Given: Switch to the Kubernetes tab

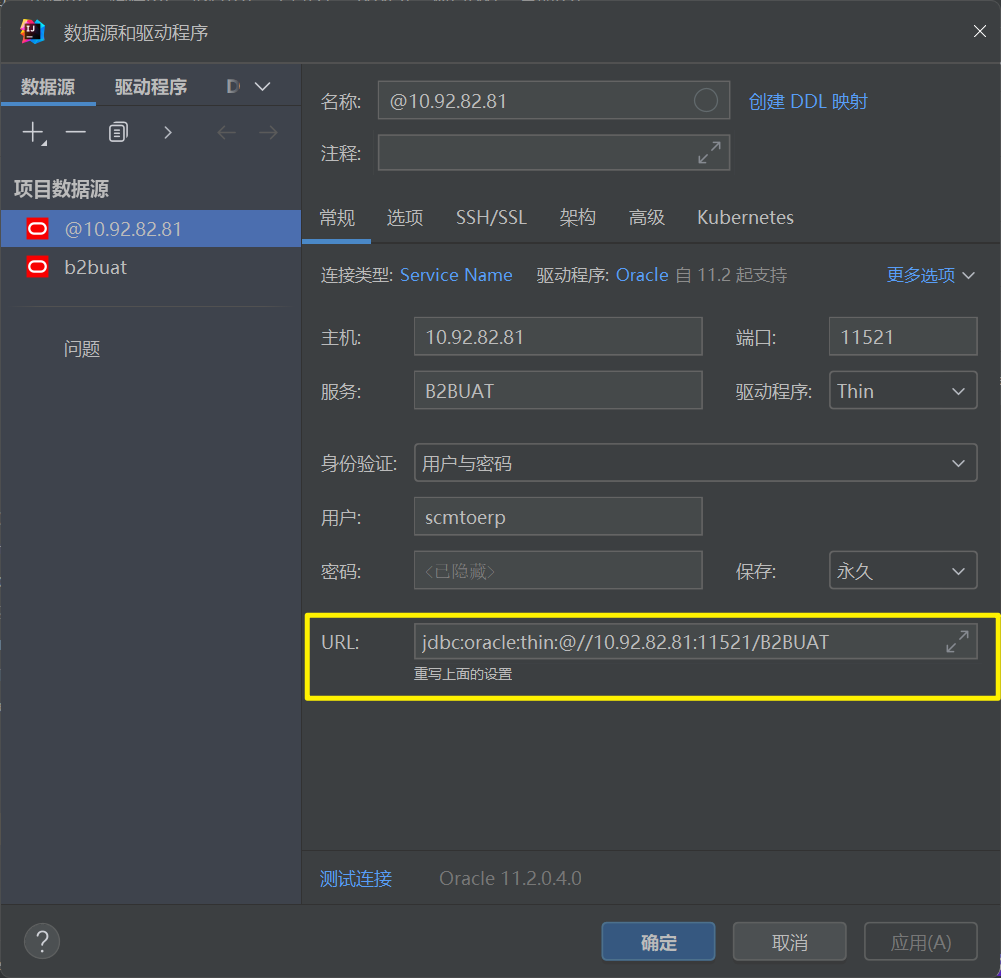Looking at the screenshot, I should [745, 217].
